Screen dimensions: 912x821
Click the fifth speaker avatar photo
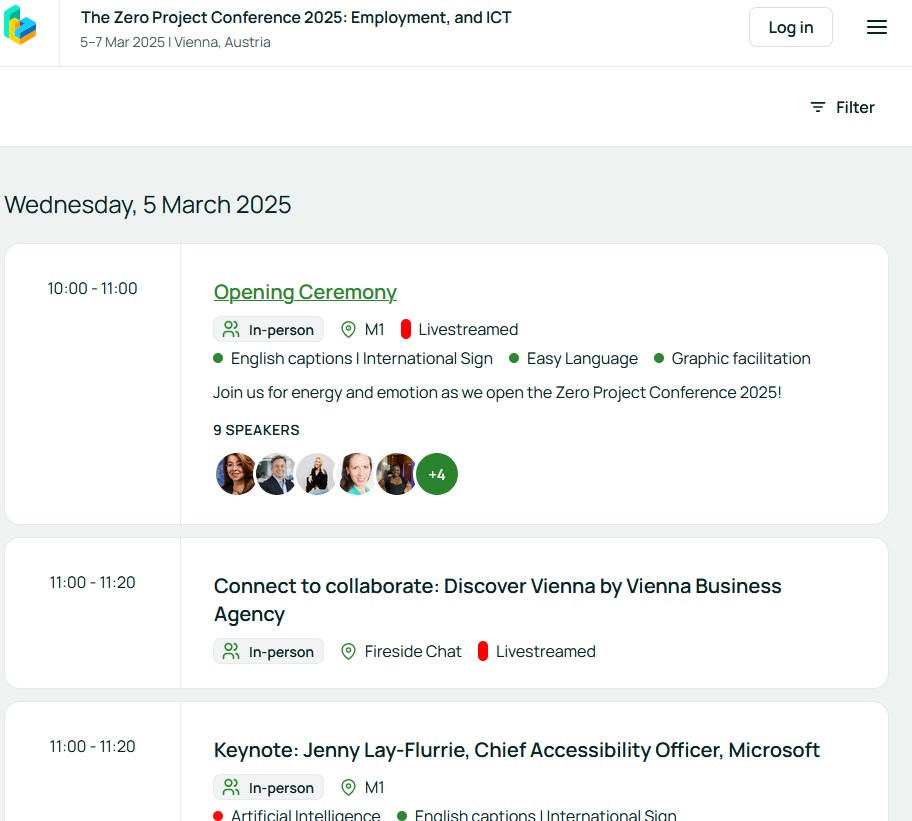tap(396, 474)
